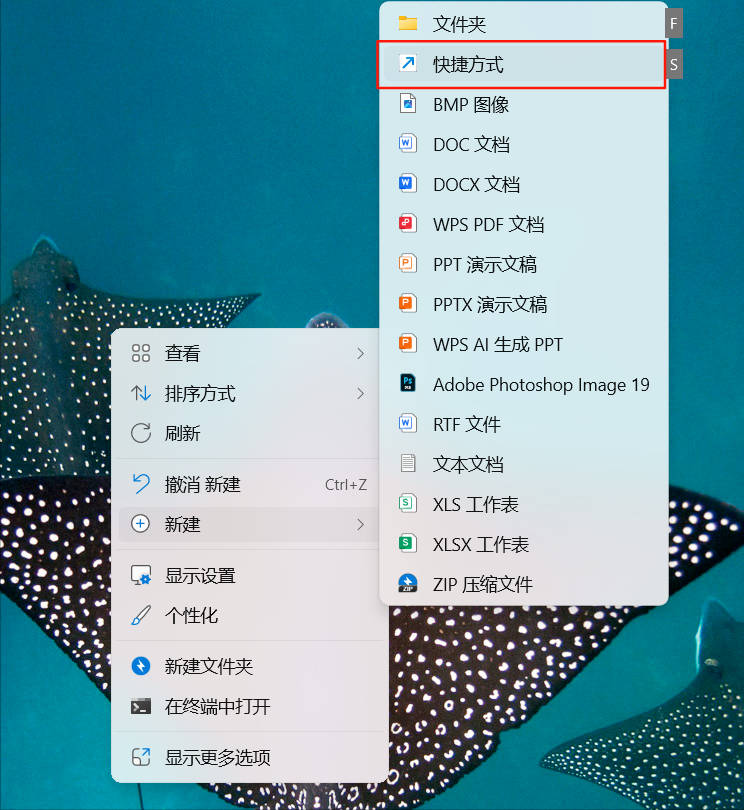Create a new DOCX 文档

tap(523, 184)
